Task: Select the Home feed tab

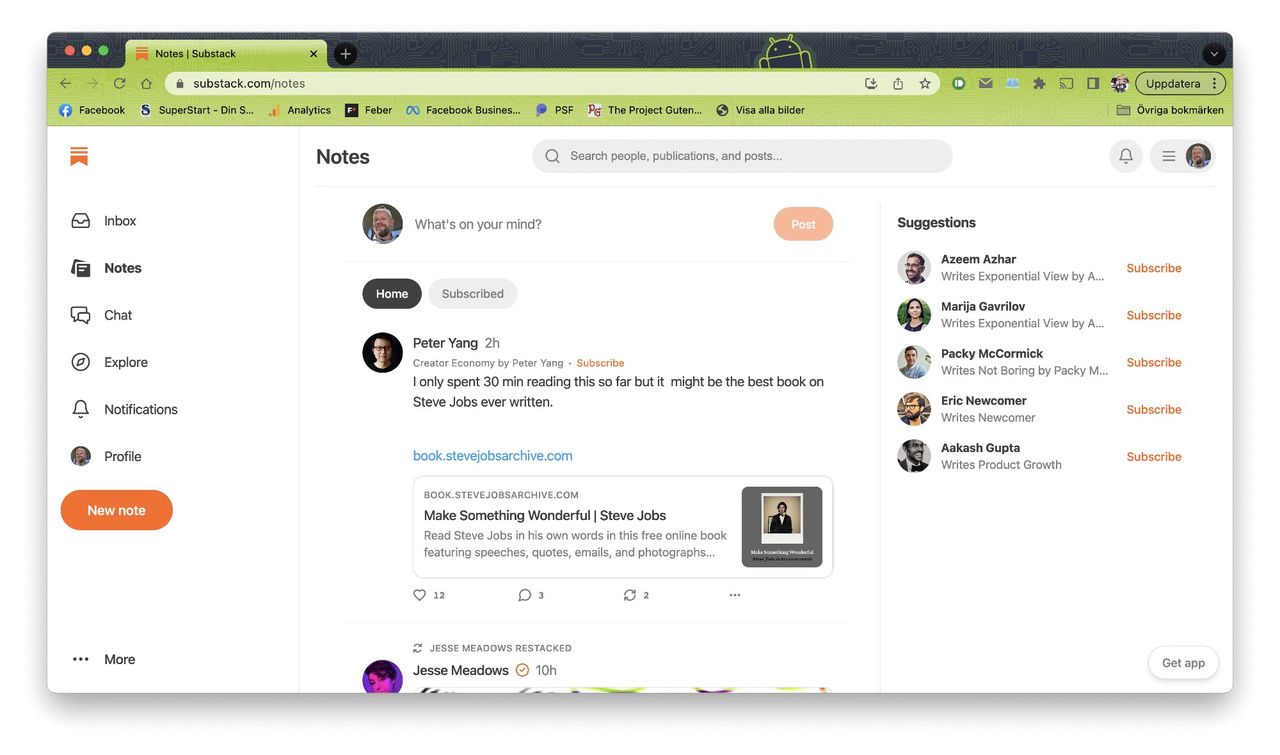Action: (x=392, y=294)
